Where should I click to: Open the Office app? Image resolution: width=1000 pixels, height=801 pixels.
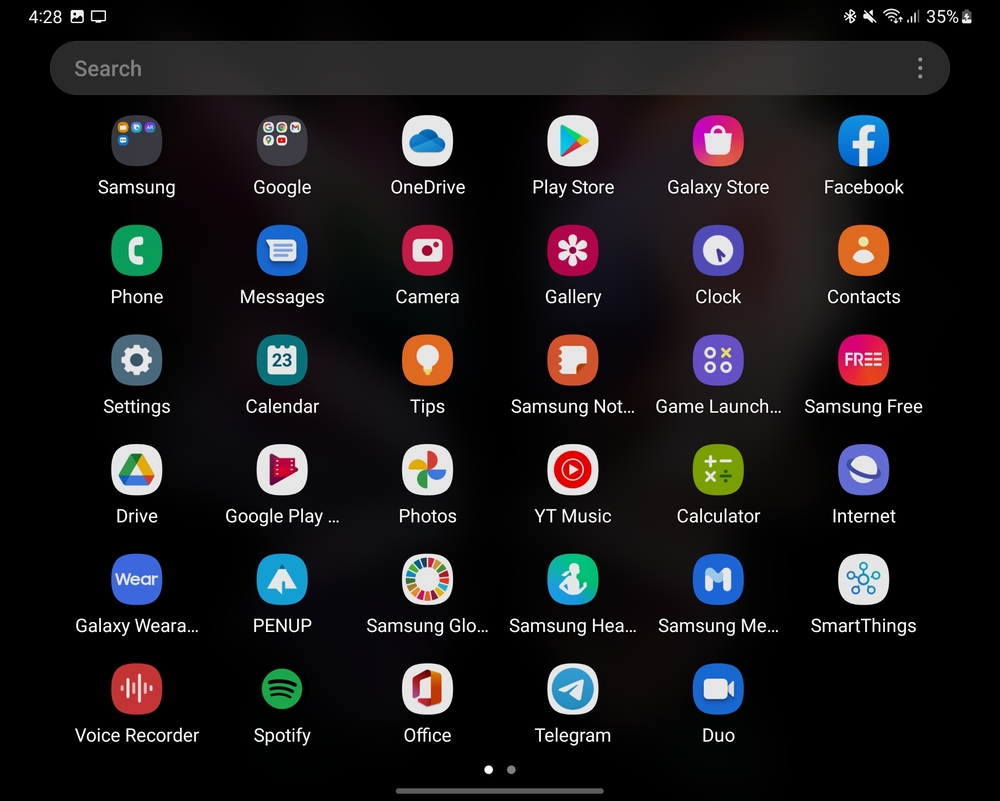tap(427, 689)
